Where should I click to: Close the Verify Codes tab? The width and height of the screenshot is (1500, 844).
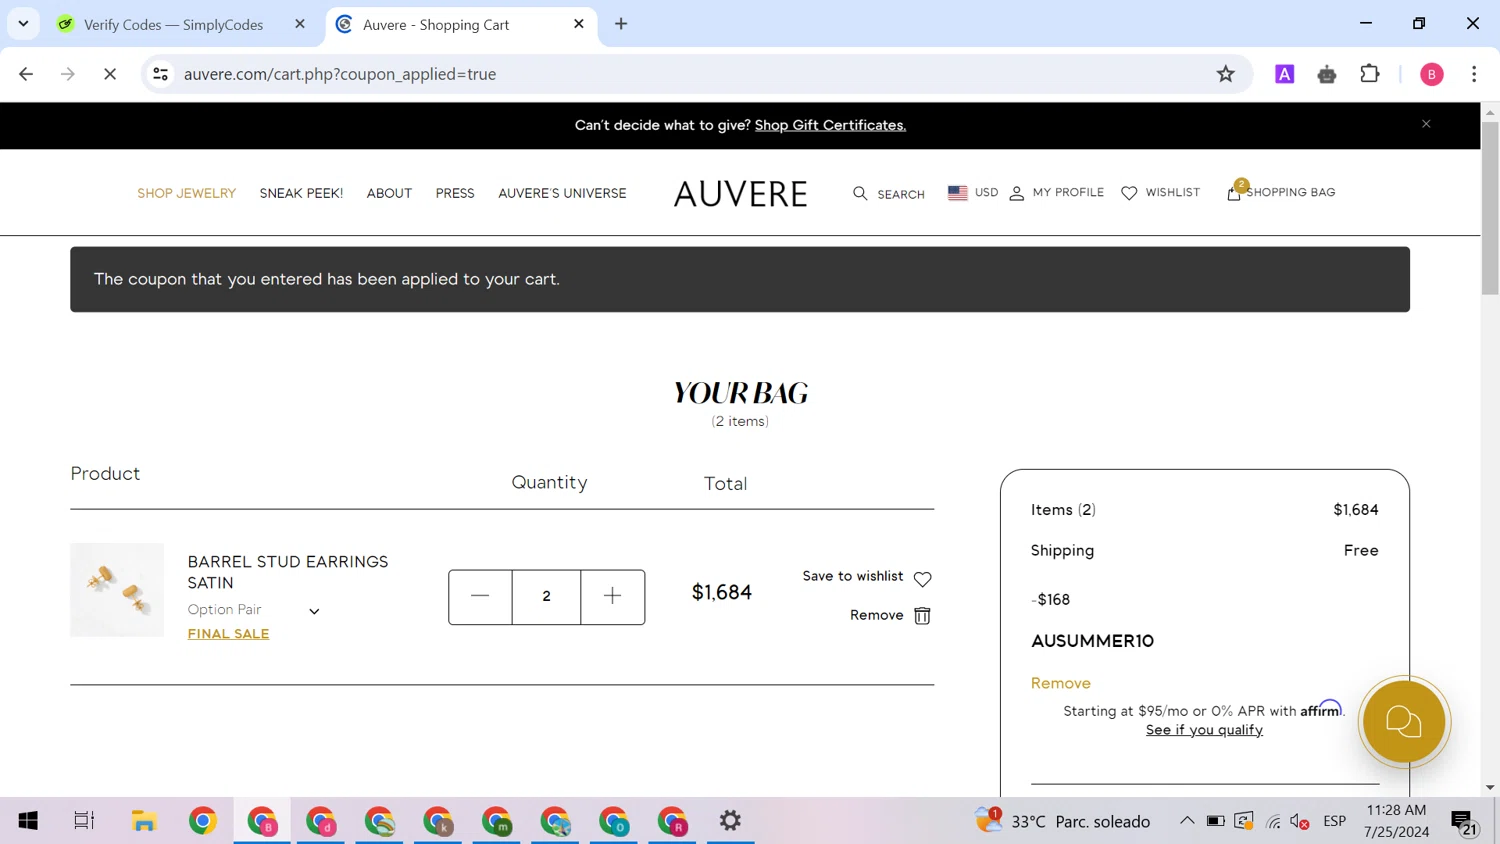click(x=300, y=24)
